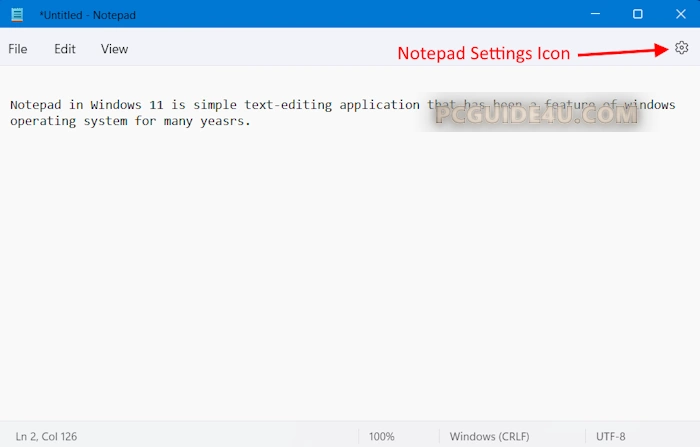Click the UTF-8 encoding indicator
The image size is (700, 447).
[611, 436]
